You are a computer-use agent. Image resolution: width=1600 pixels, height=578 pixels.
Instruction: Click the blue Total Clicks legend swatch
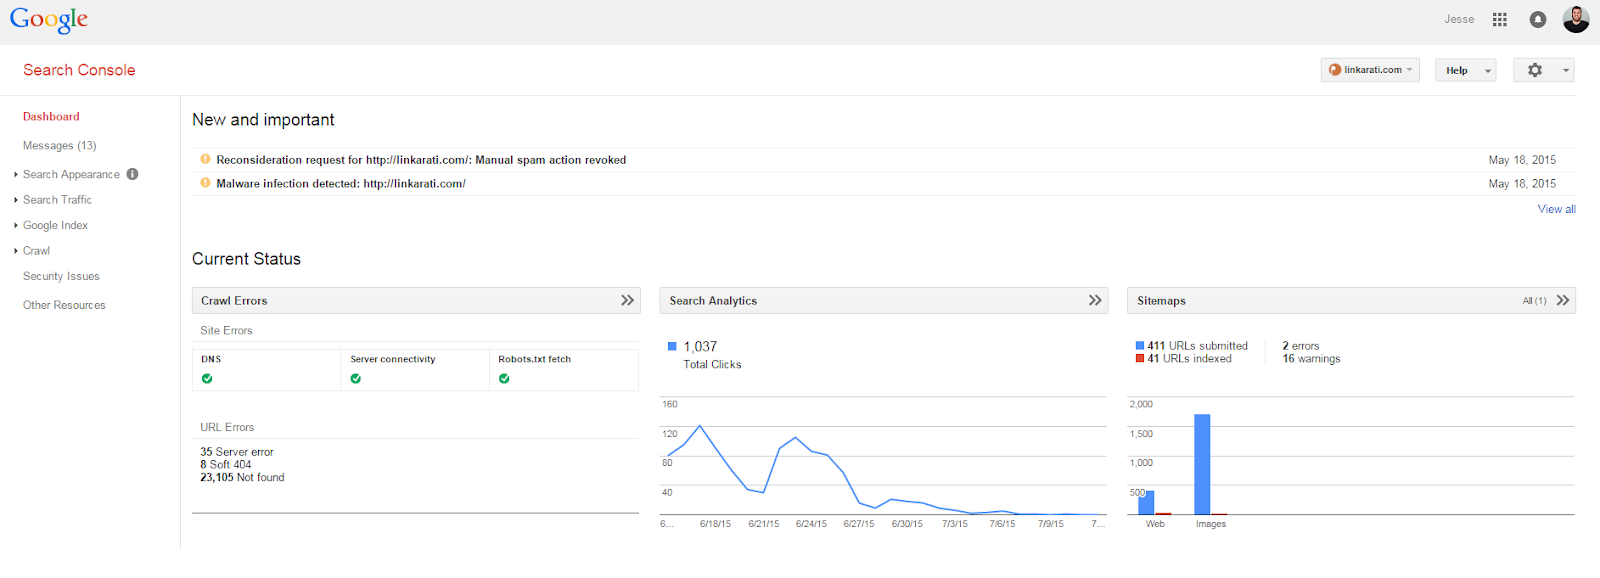point(672,346)
